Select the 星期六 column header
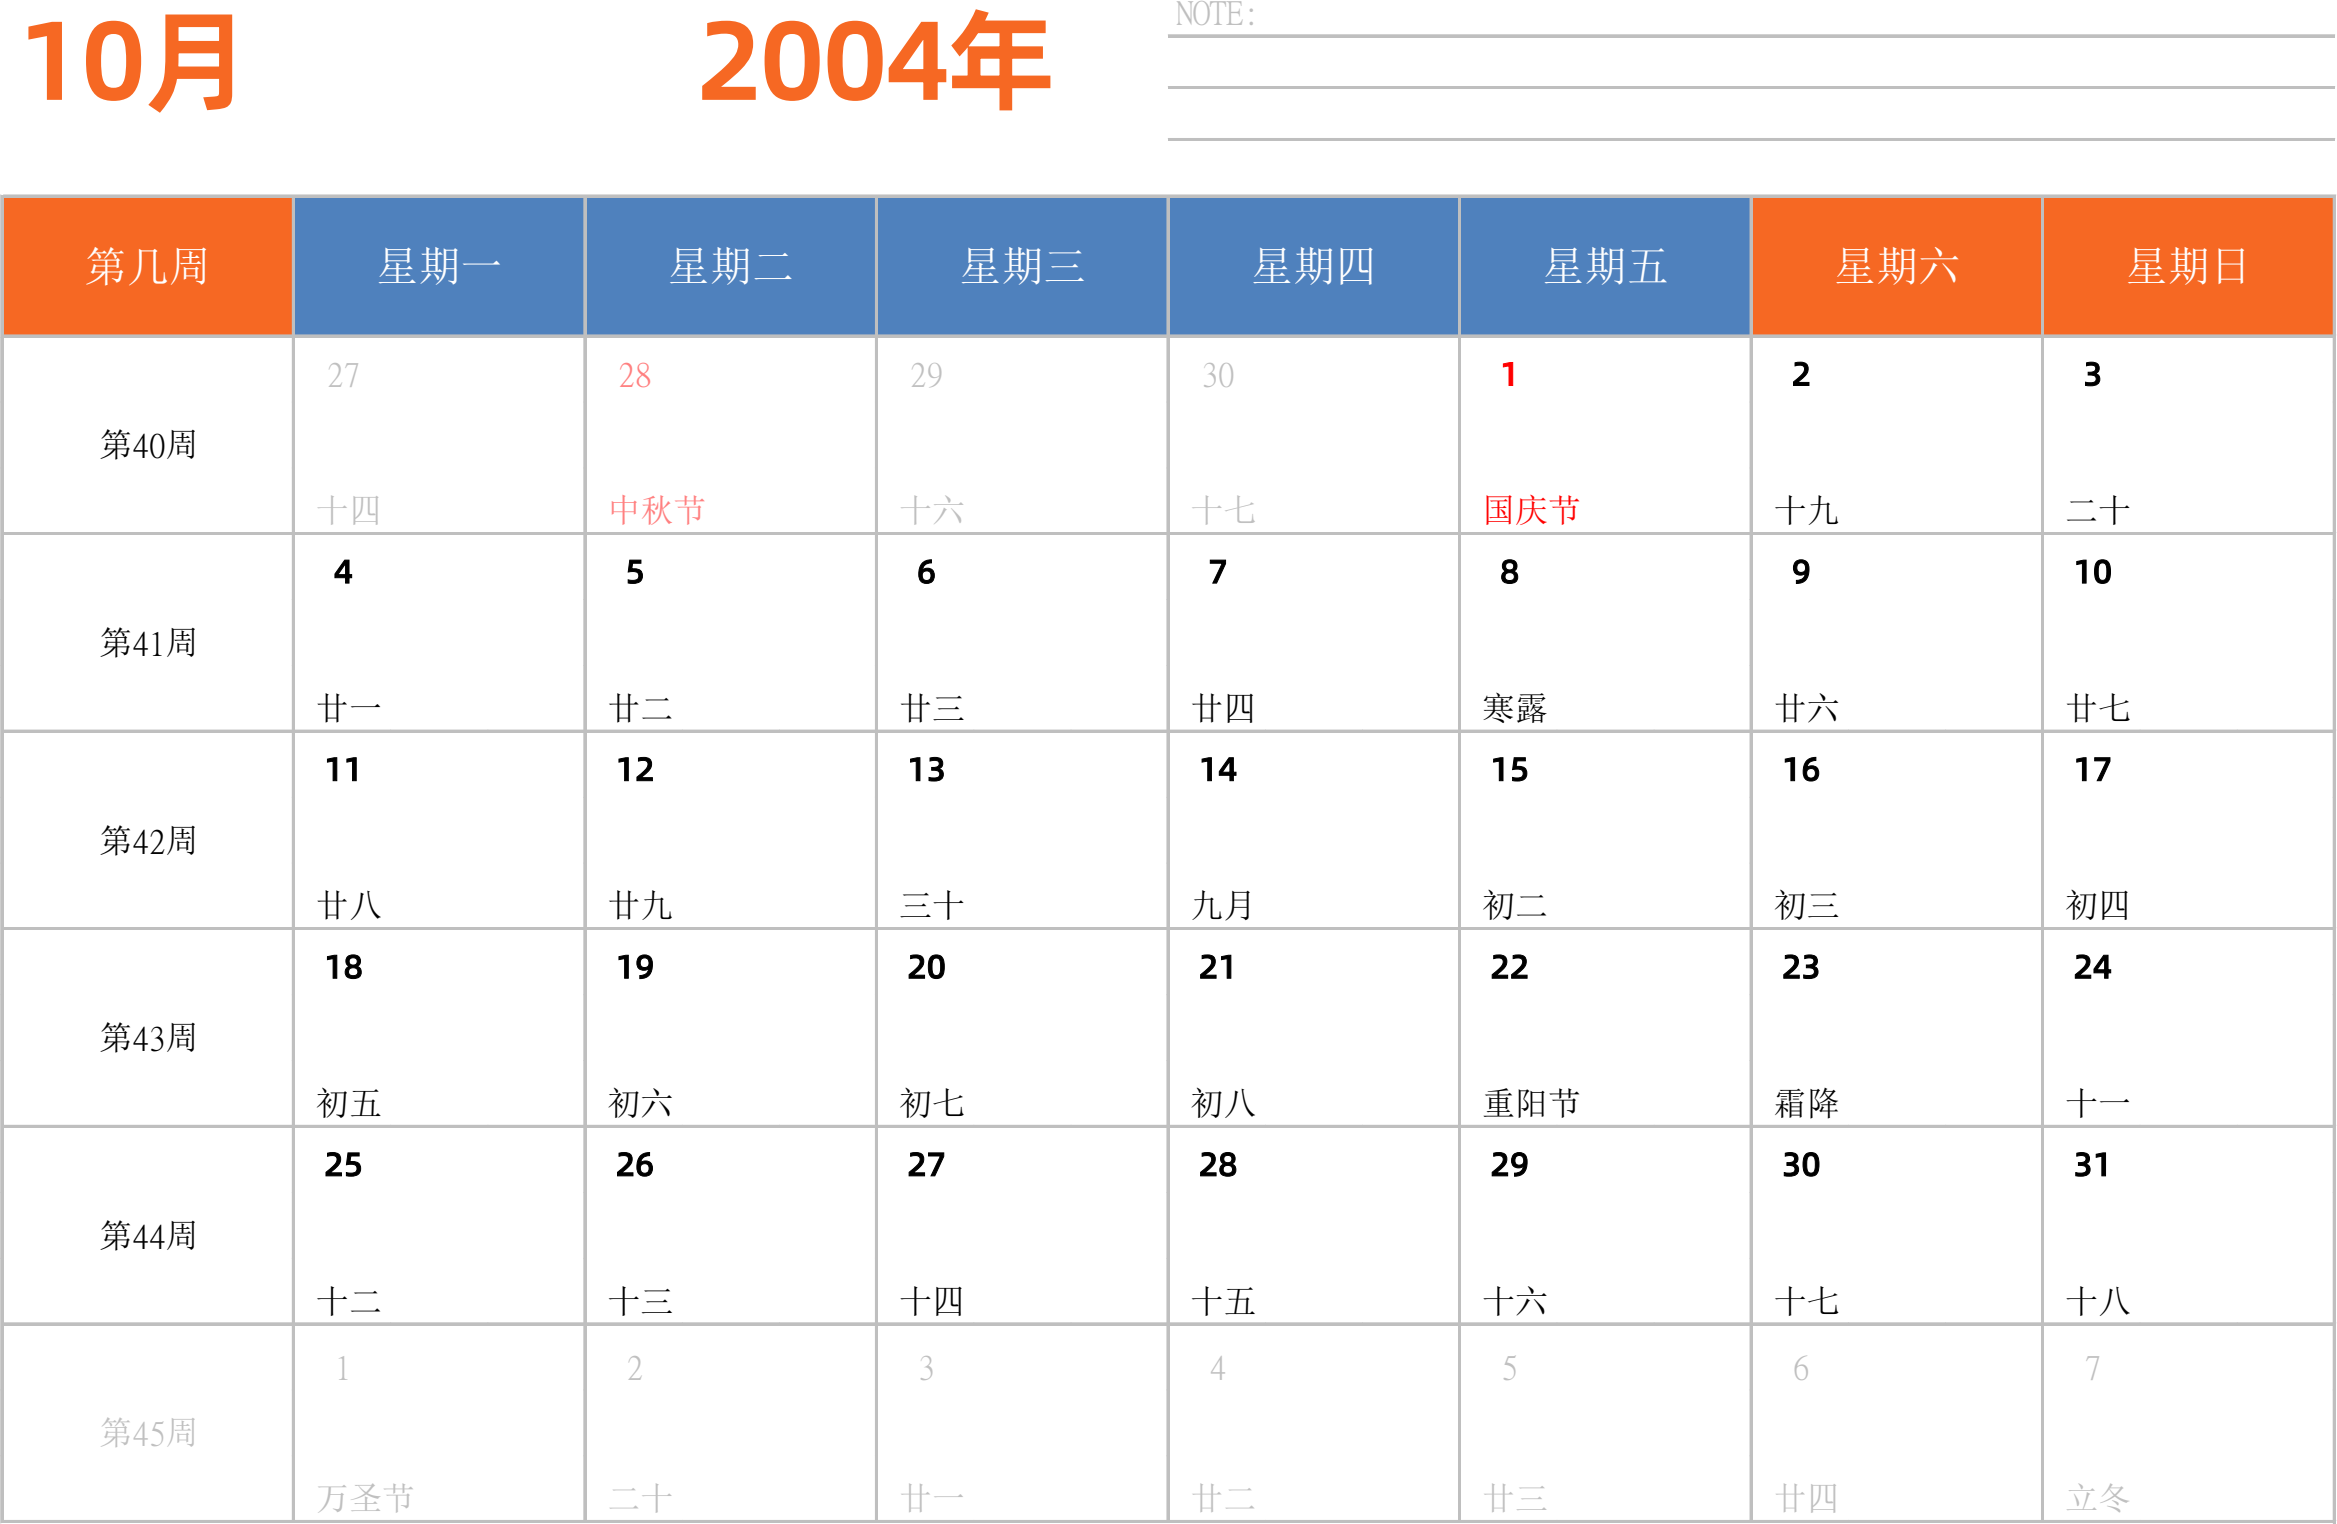The image size is (2337, 1524). [x=1897, y=266]
